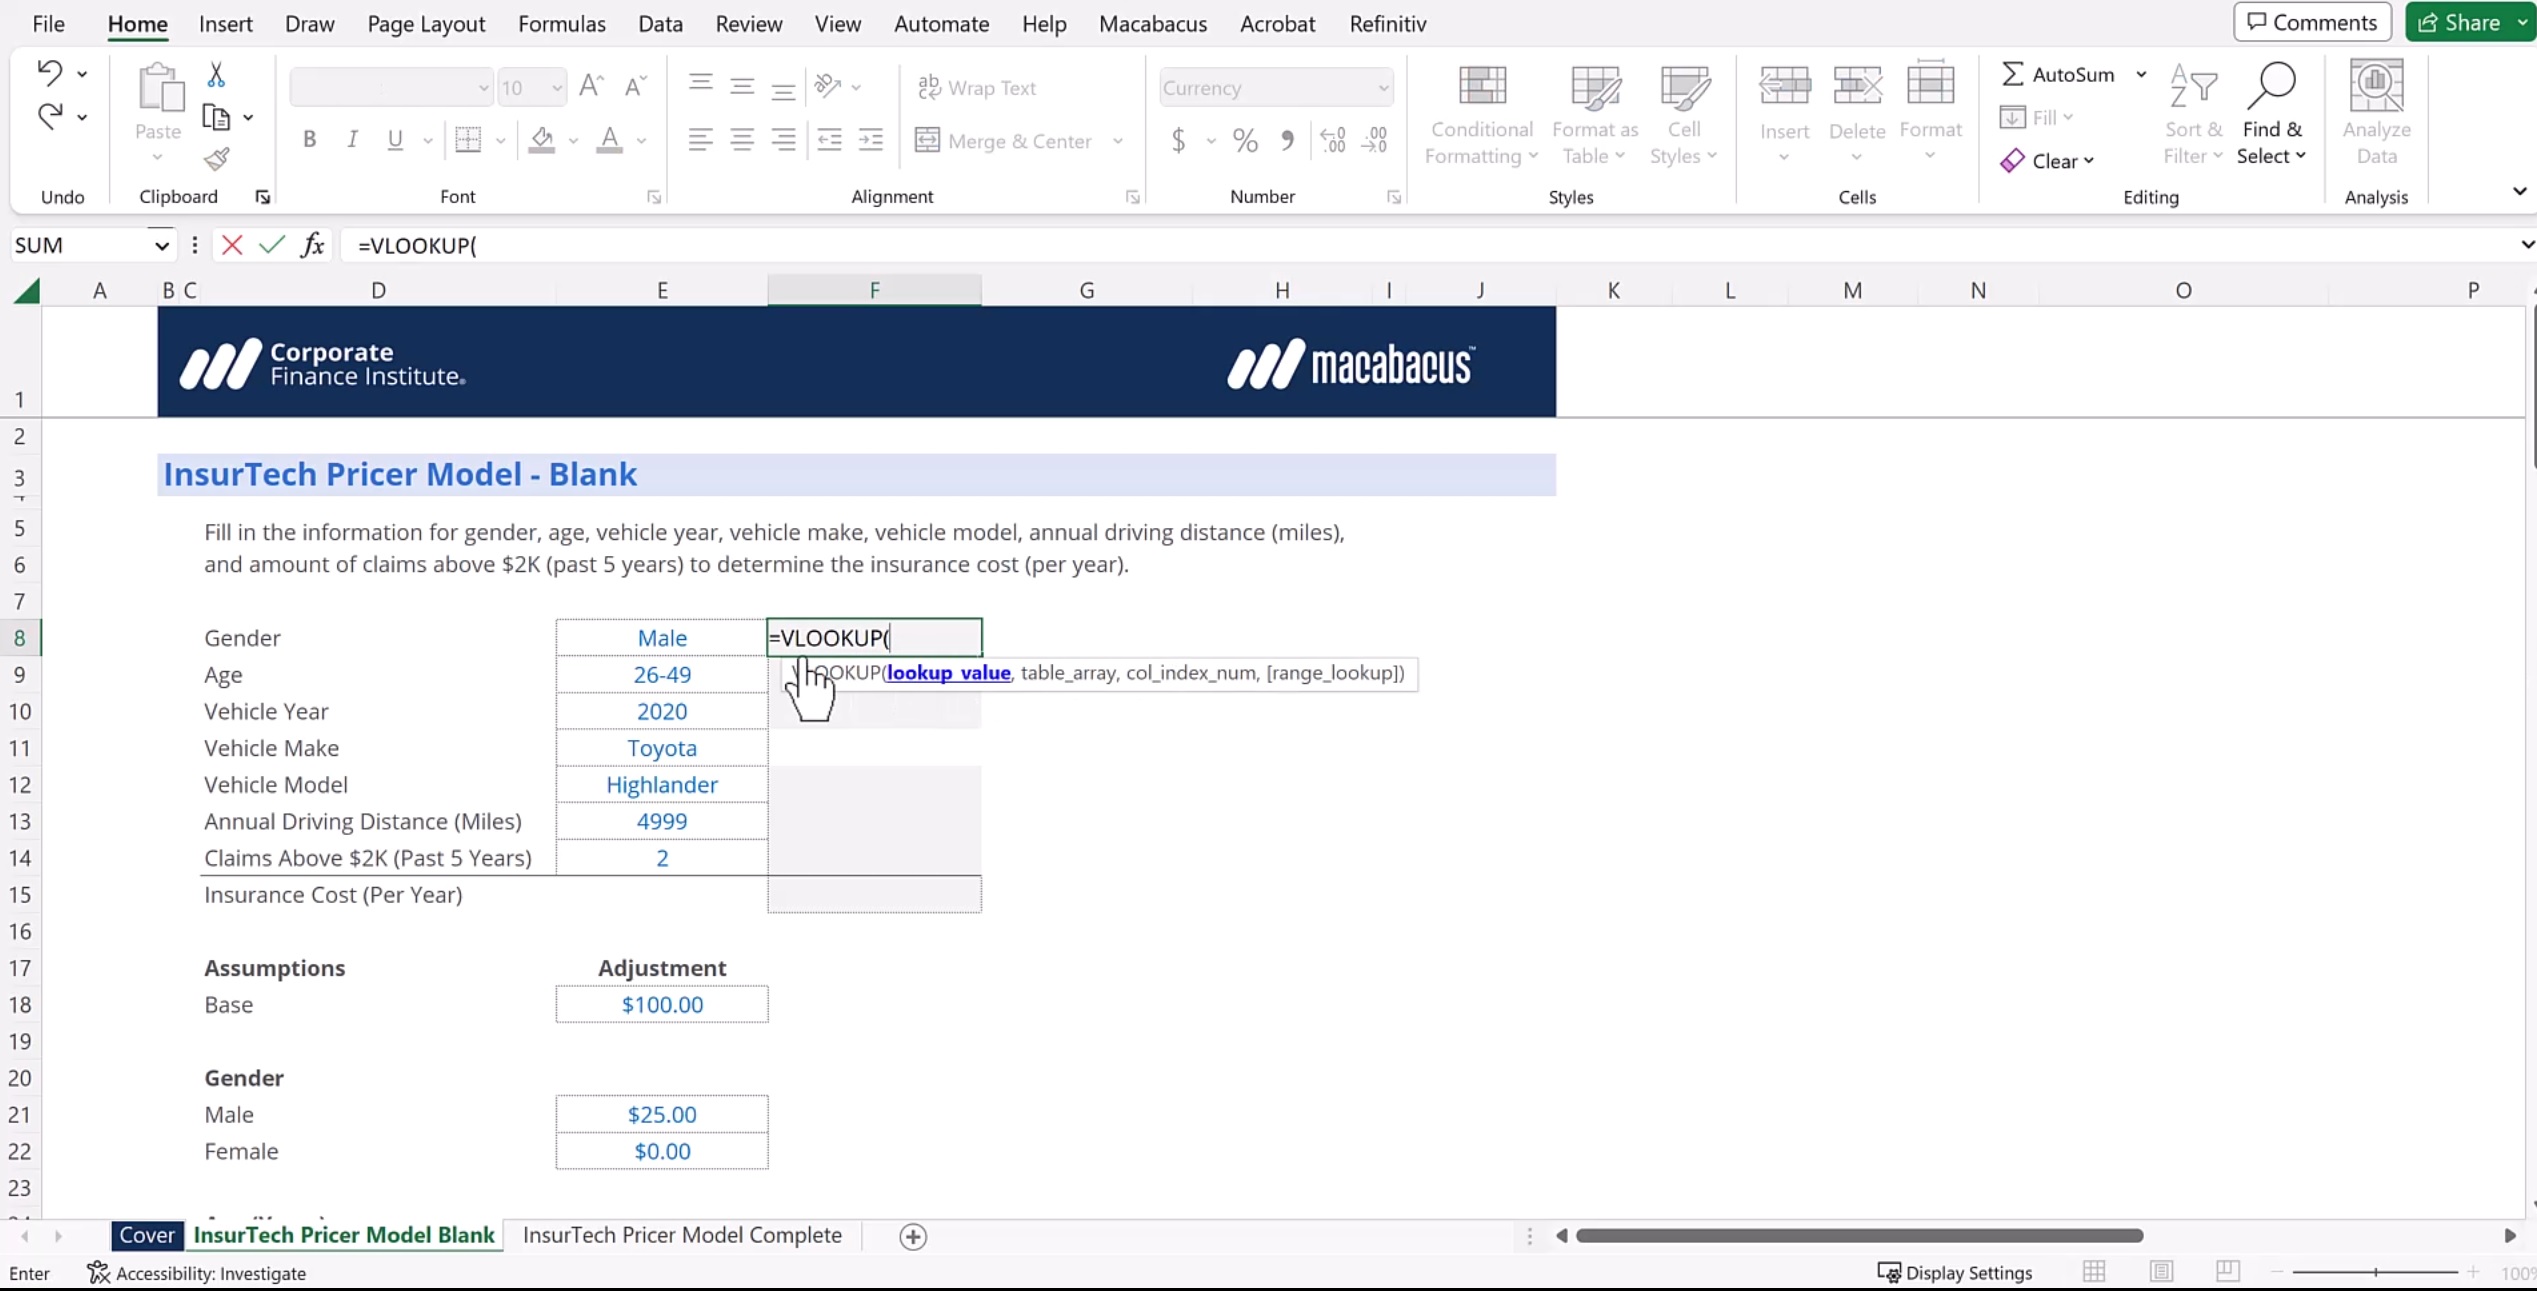This screenshot has width=2537, height=1291.
Task: Select cell E8 containing Male
Action: [662, 638]
